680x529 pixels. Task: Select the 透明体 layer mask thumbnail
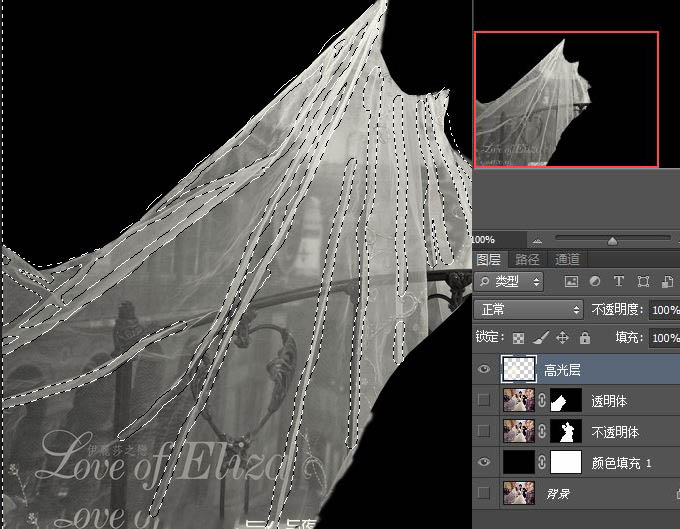coord(566,400)
